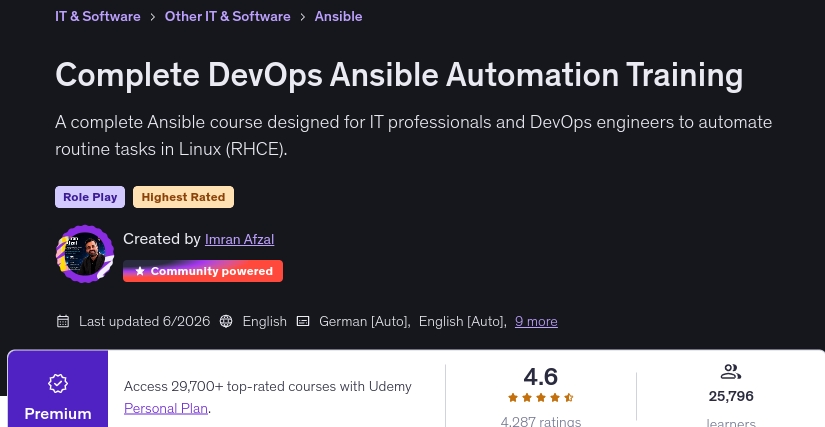Click the 'German [Auto]' caption language
This screenshot has height=427, width=825.
tap(365, 321)
